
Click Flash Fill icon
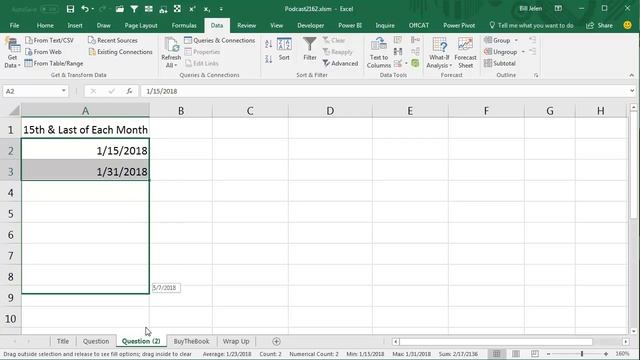pos(398,40)
